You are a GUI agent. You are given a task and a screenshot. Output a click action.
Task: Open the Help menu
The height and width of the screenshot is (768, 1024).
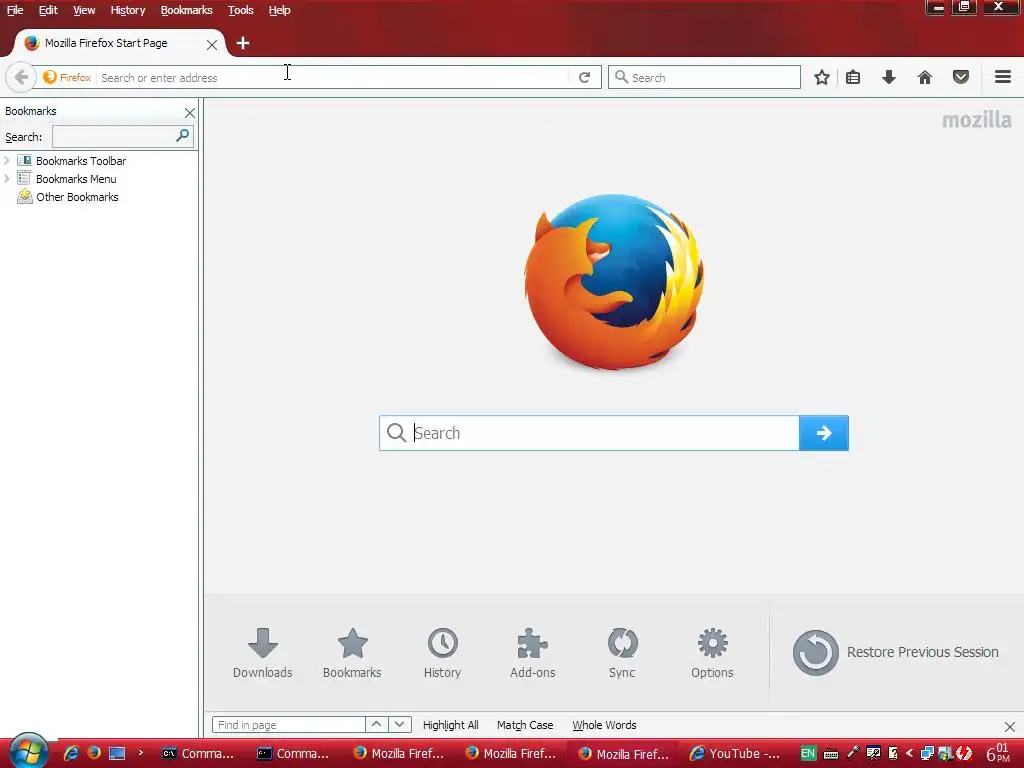(x=279, y=10)
